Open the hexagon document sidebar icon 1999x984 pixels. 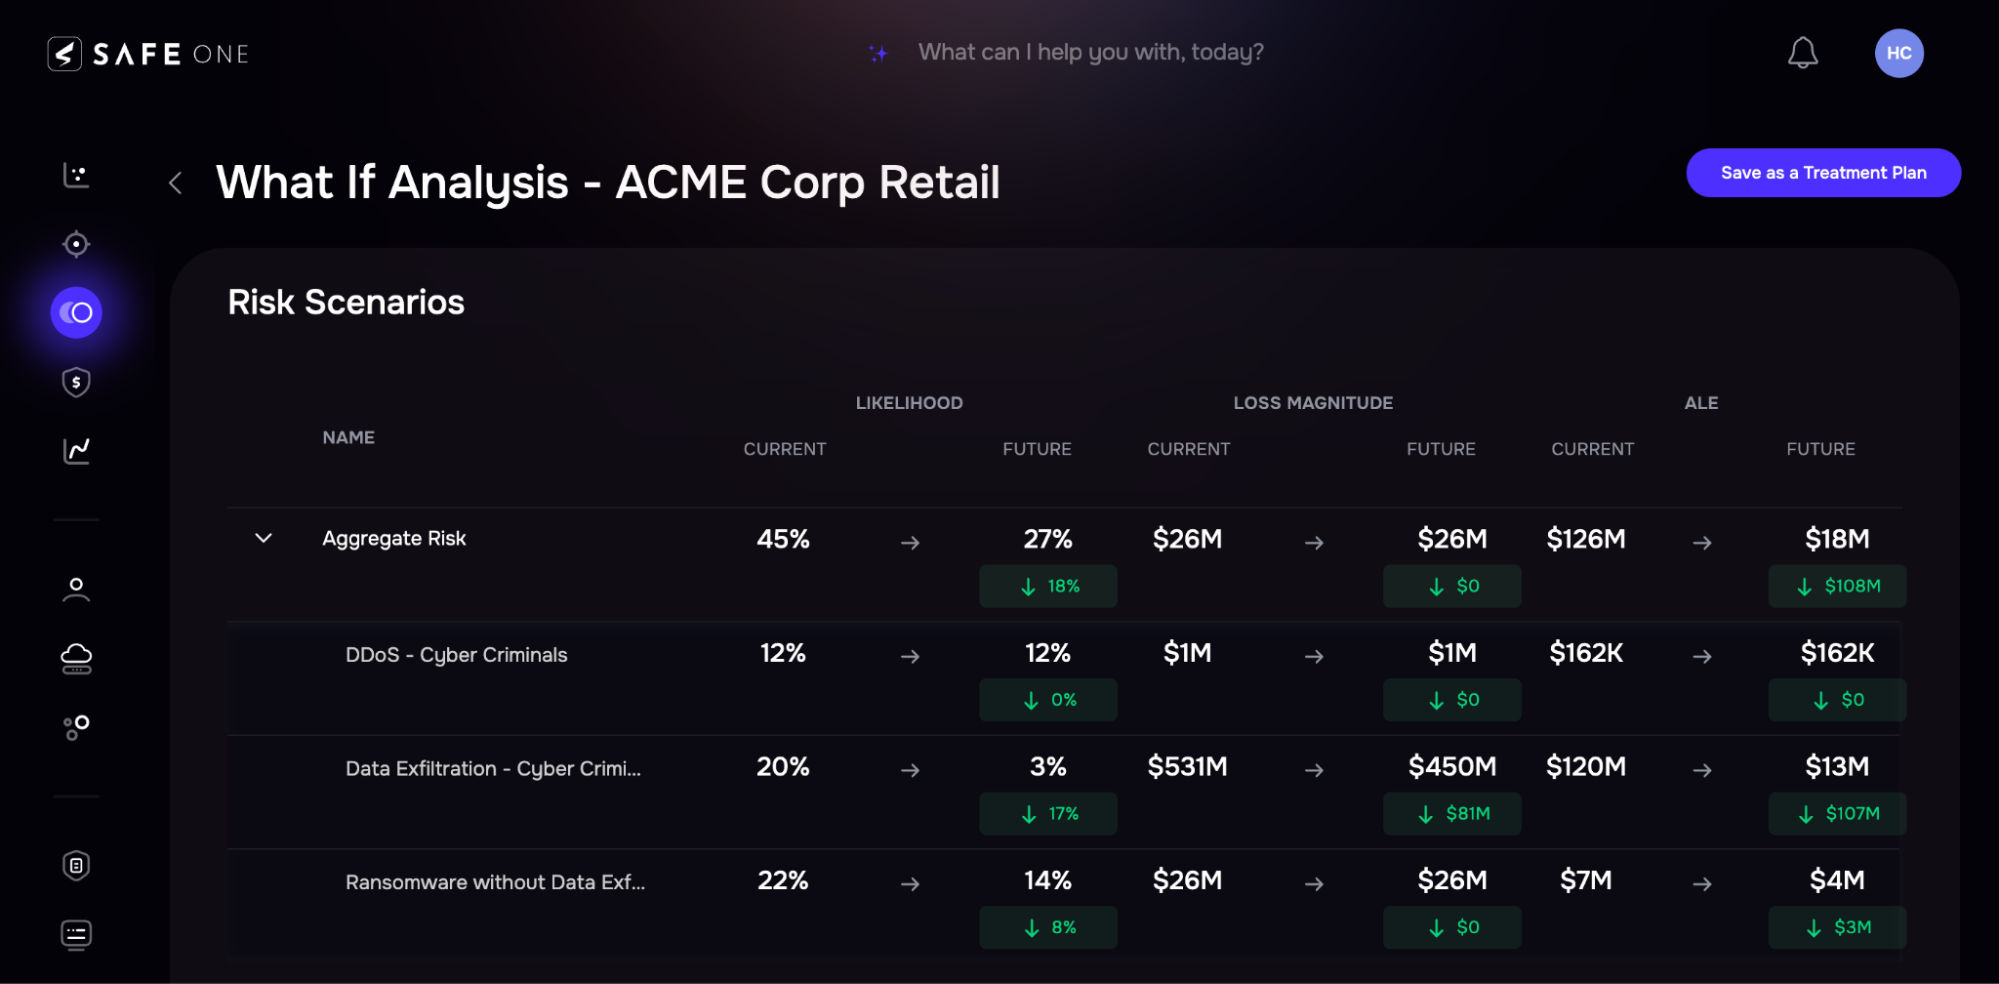[76, 865]
